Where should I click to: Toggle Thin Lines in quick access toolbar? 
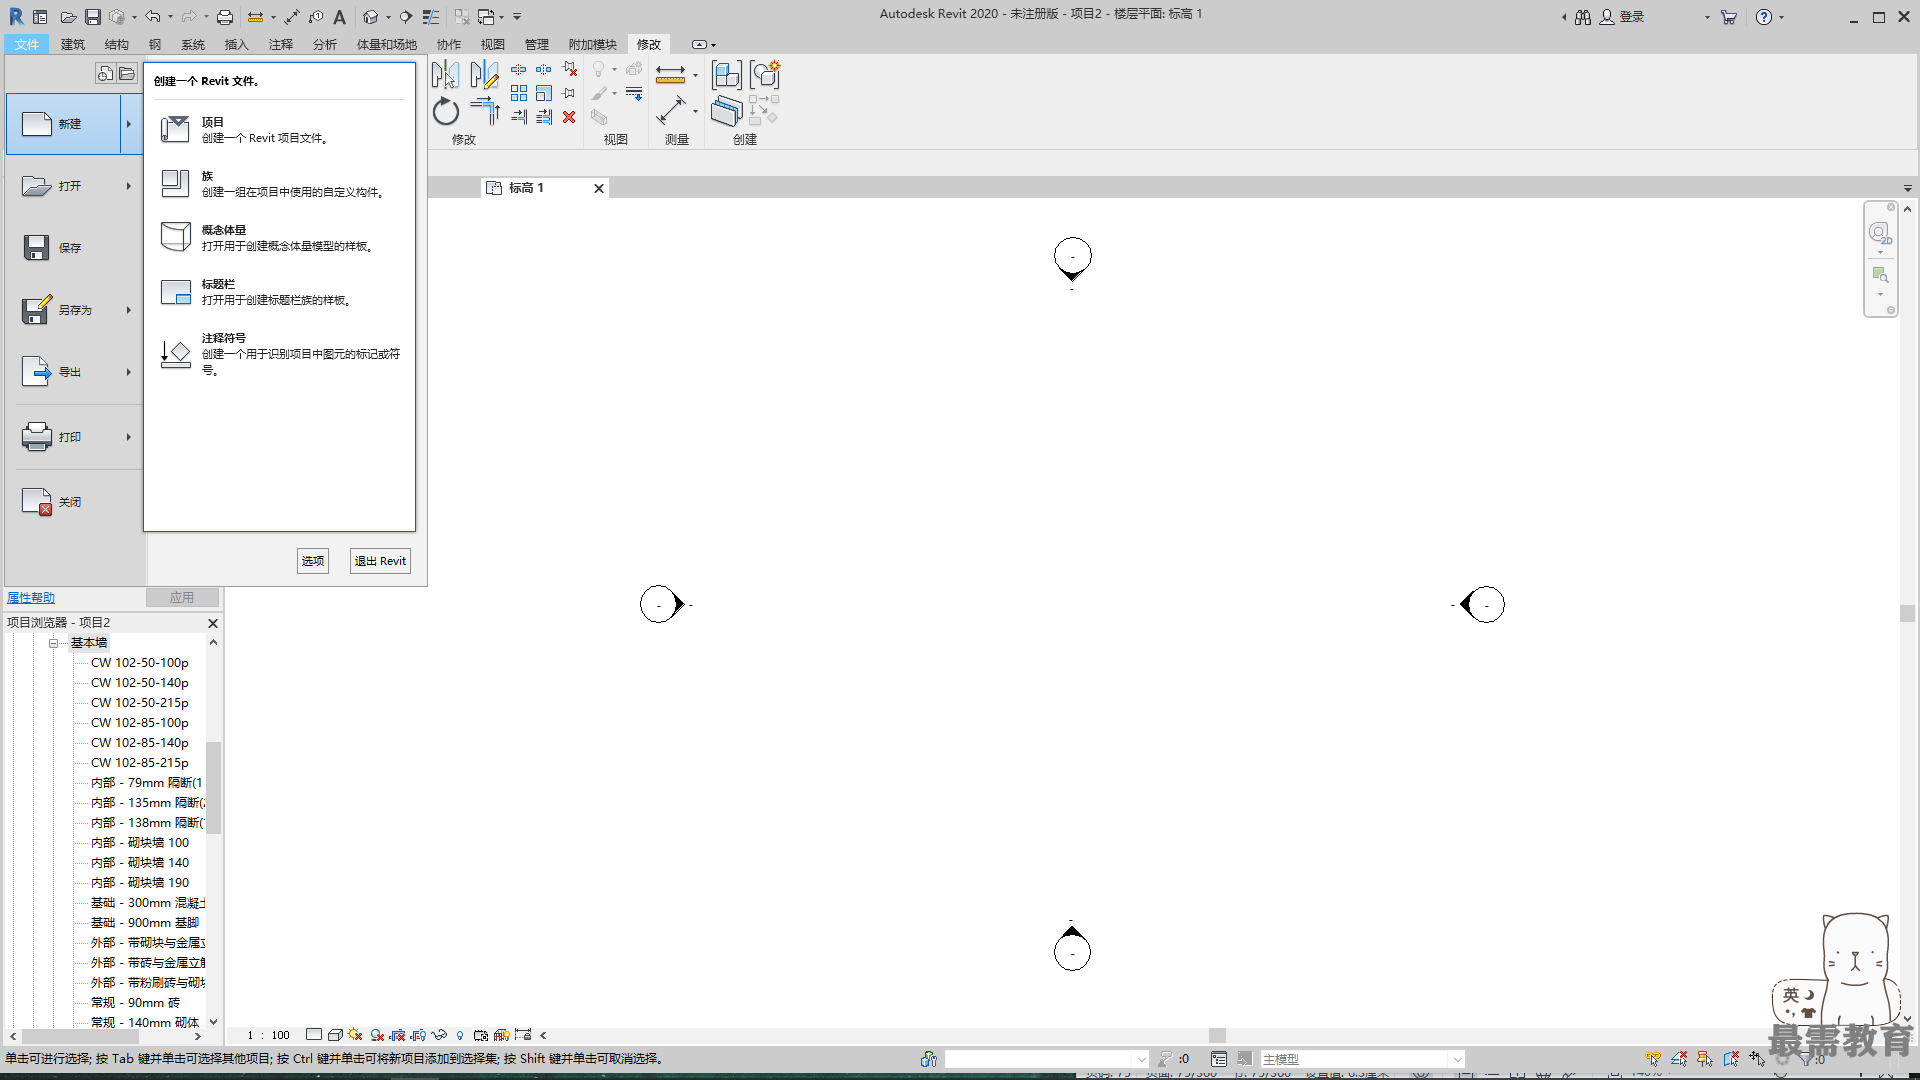[x=431, y=17]
